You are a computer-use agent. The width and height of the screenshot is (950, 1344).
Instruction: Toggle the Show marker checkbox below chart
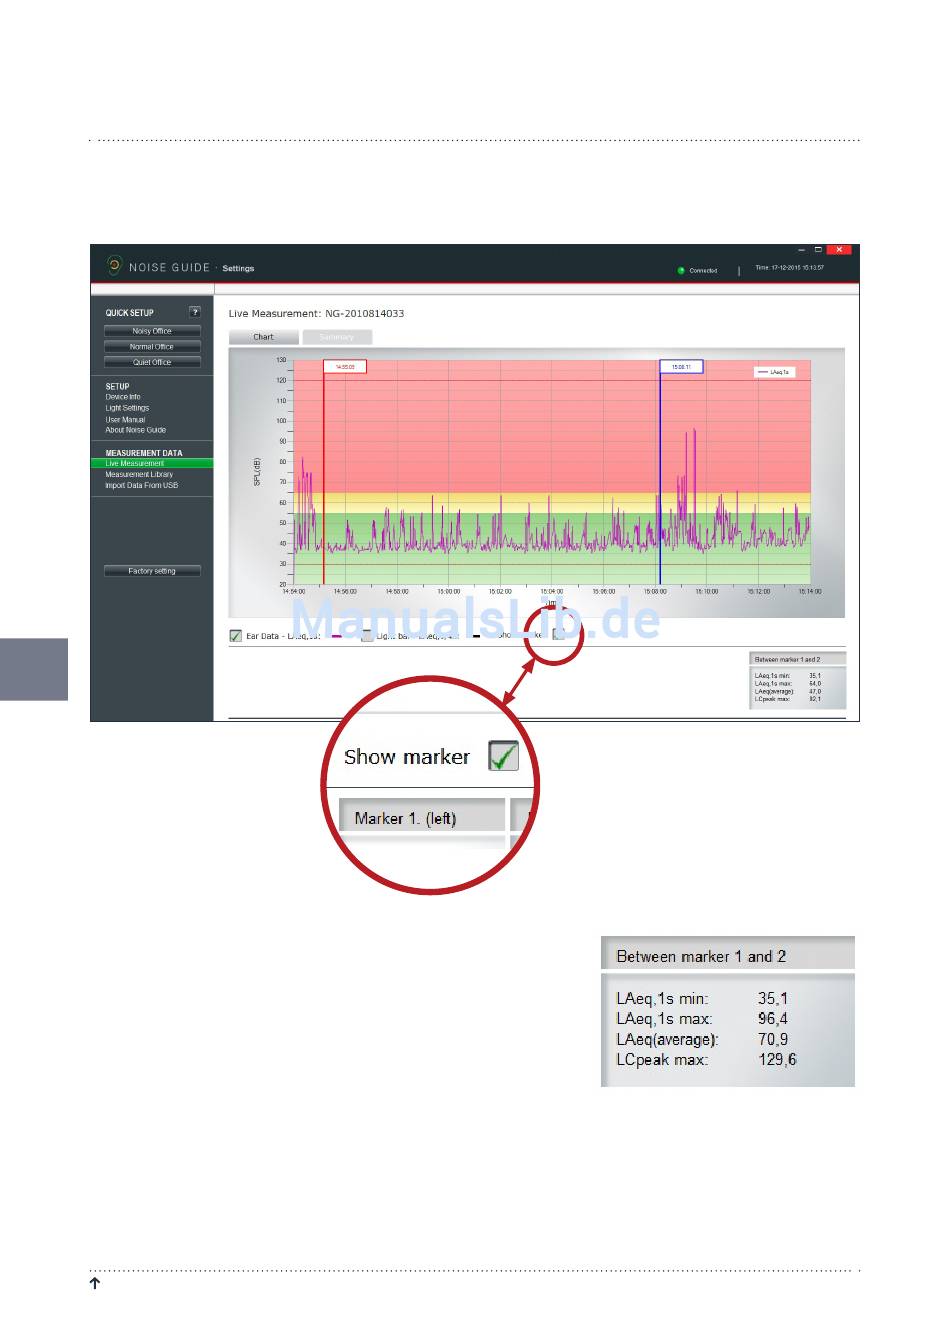click(559, 635)
